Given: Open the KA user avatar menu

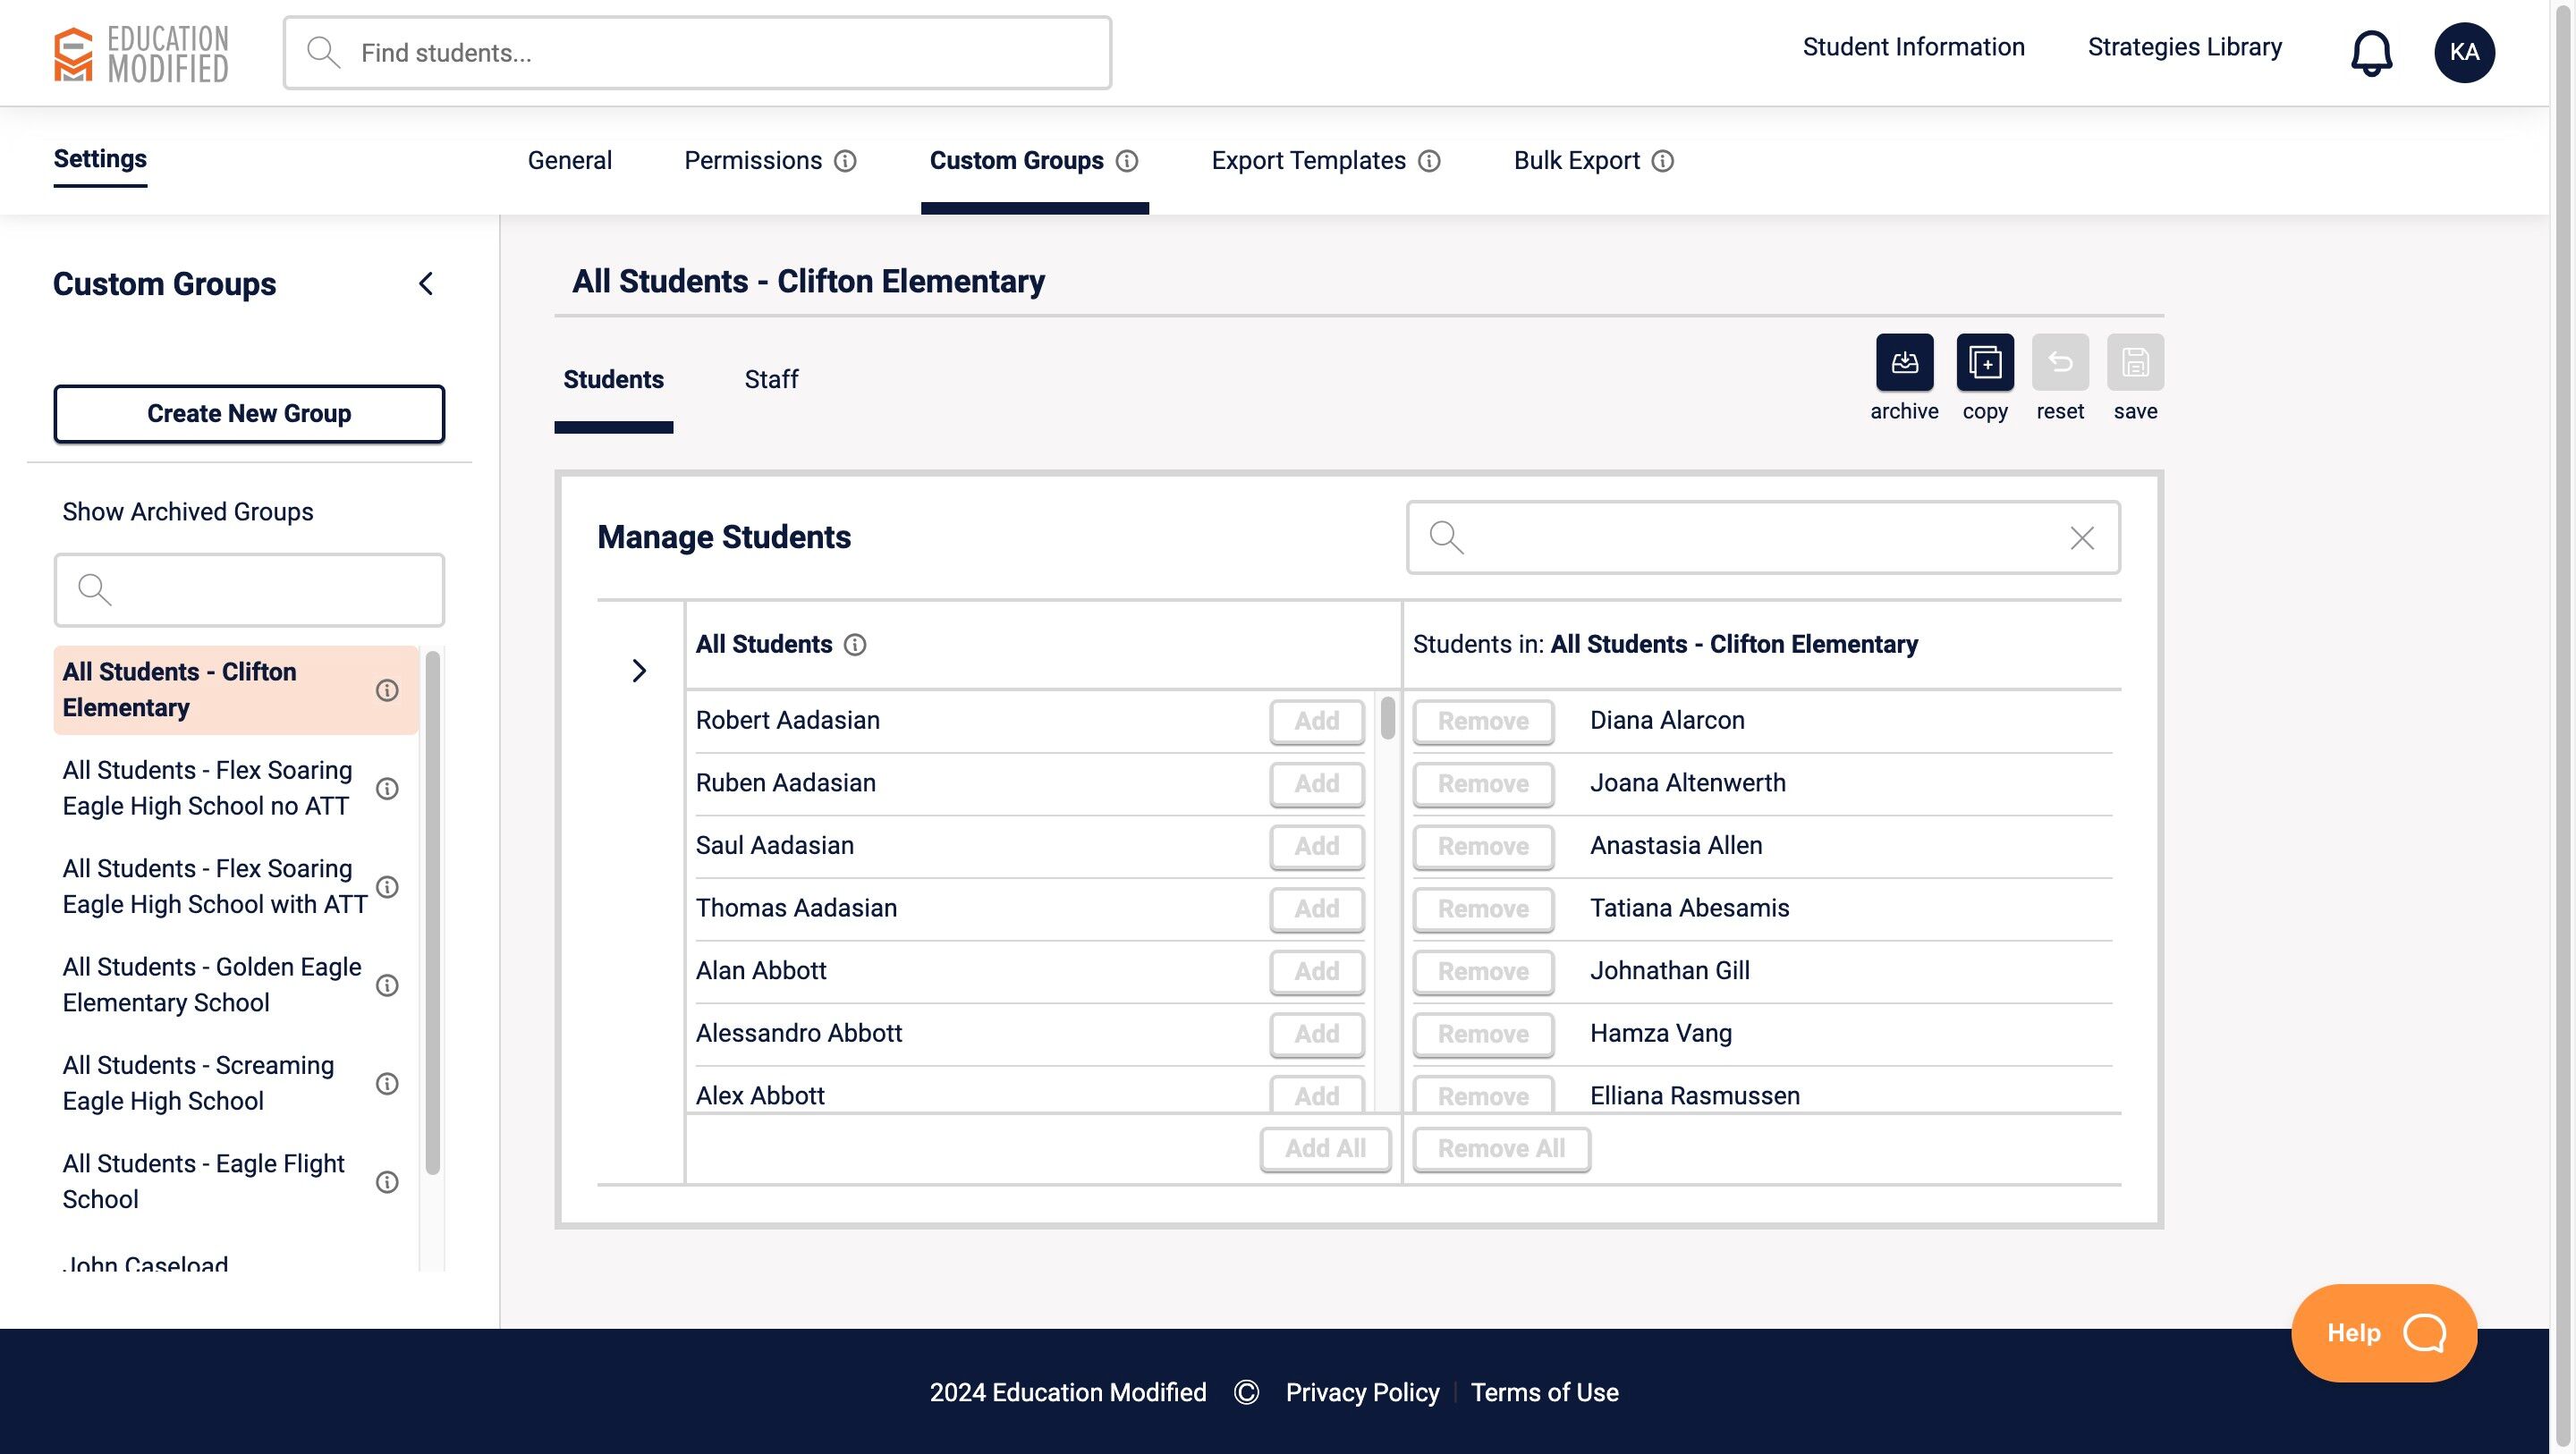Looking at the screenshot, I should pyautogui.click(x=2464, y=52).
